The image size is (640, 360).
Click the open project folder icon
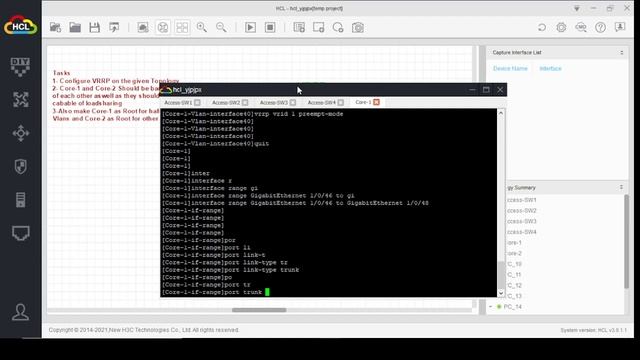(75, 27)
